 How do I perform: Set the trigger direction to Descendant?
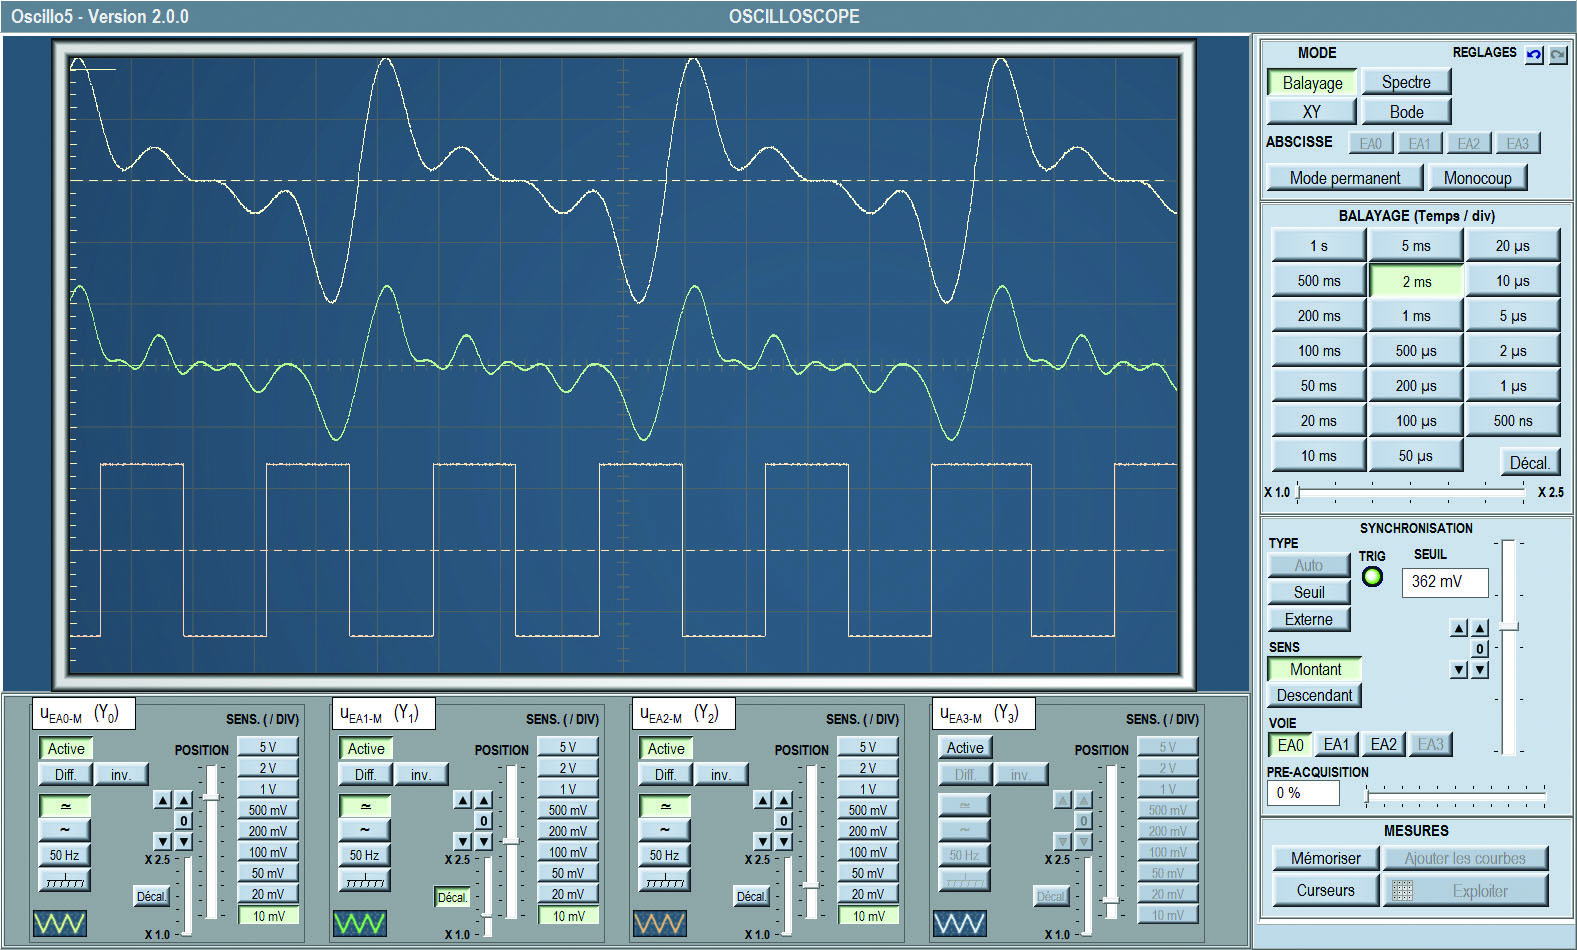1314,695
